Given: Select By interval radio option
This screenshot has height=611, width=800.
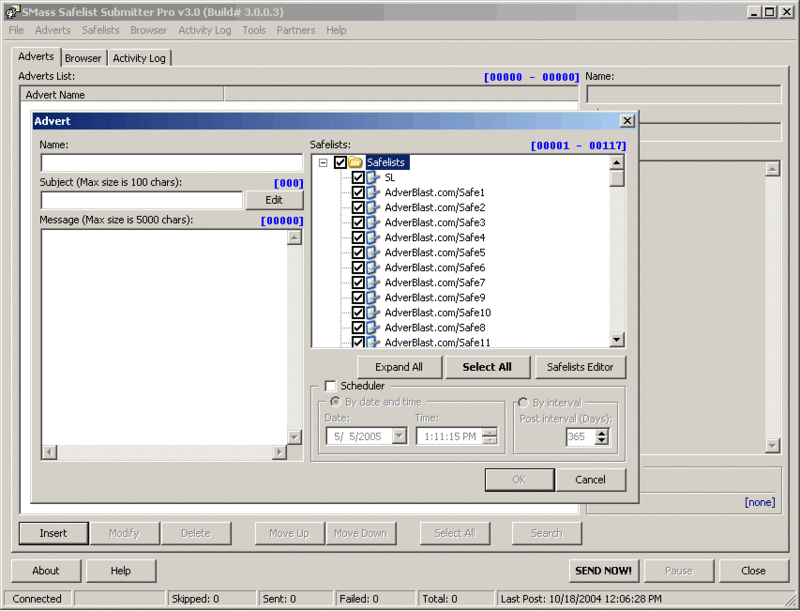Looking at the screenshot, I should pyautogui.click(x=523, y=403).
